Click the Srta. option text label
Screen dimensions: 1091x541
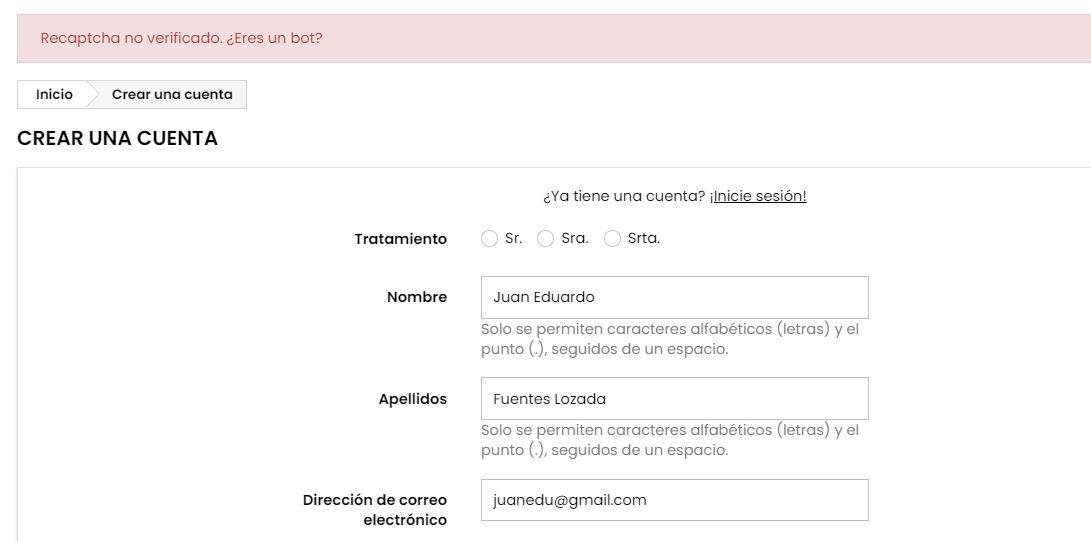[644, 239]
